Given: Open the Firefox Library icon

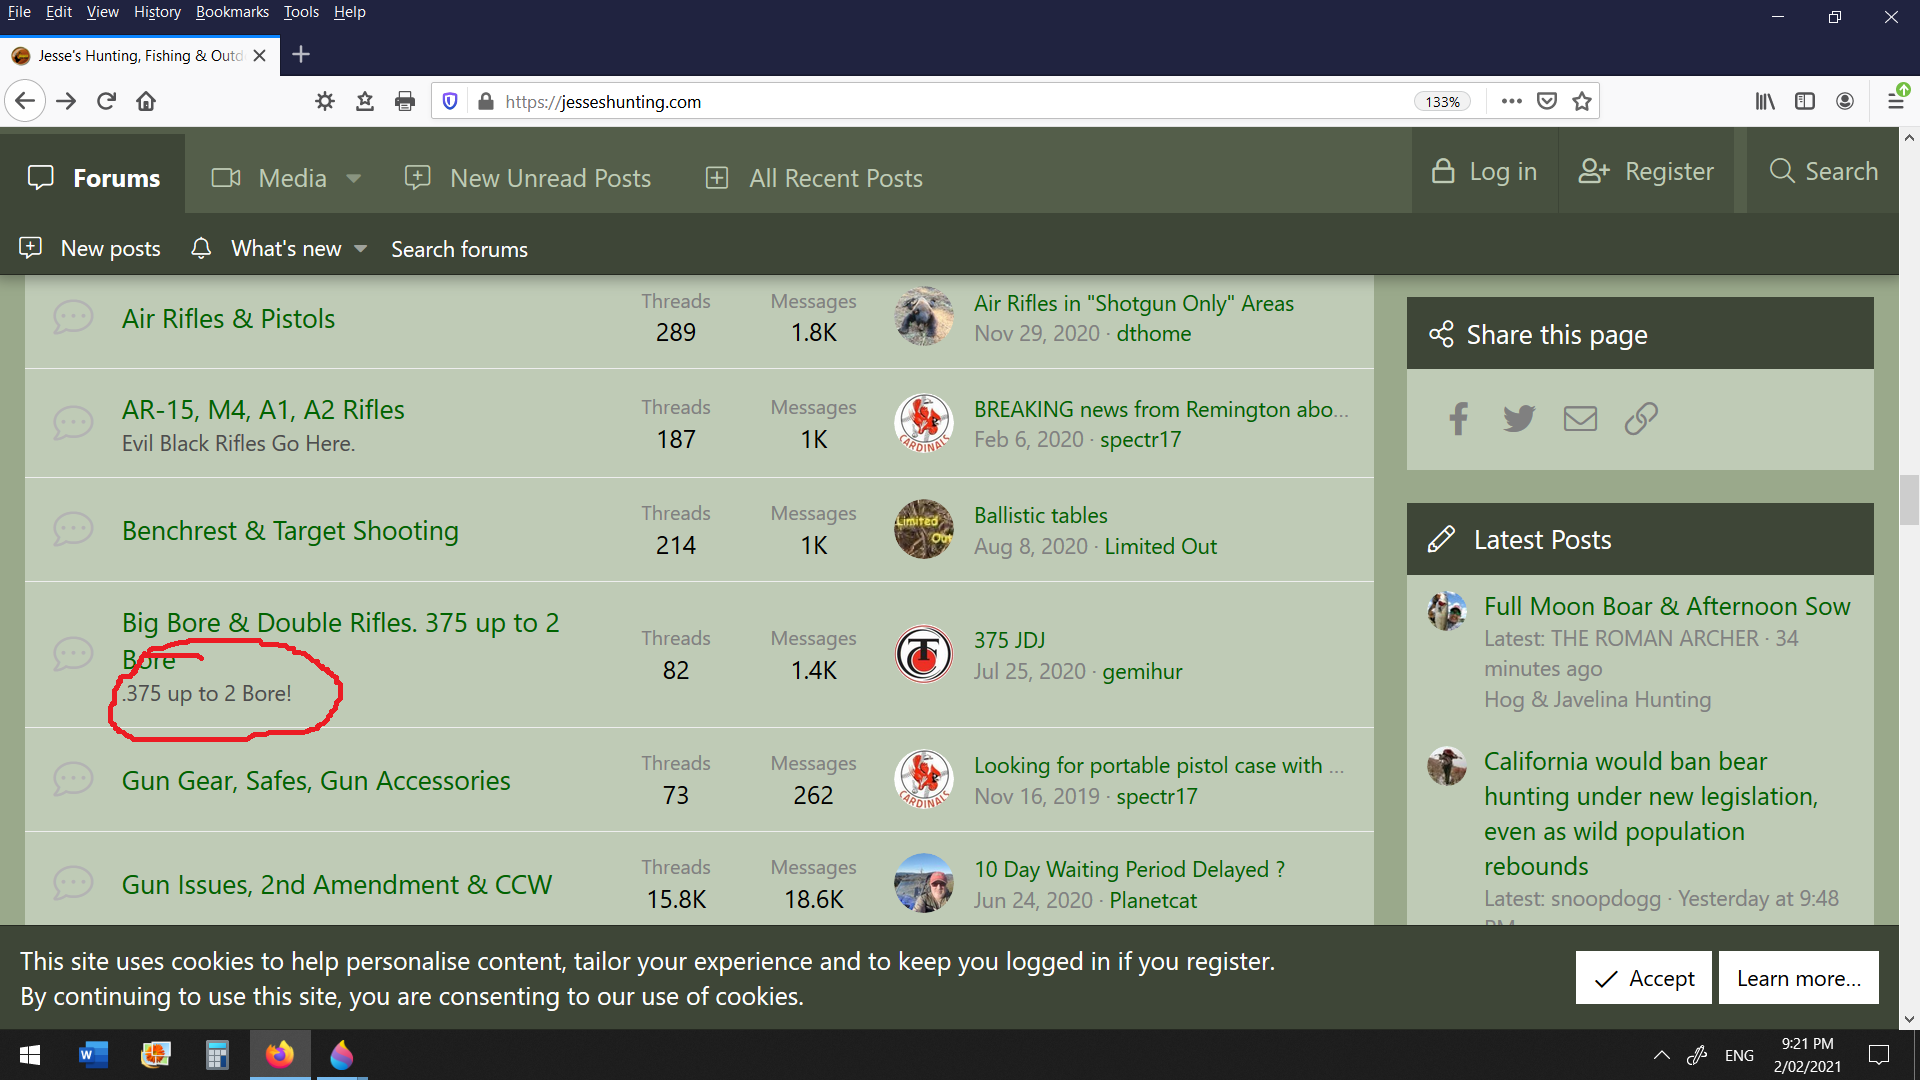Looking at the screenshot, I should [1764, 100].
